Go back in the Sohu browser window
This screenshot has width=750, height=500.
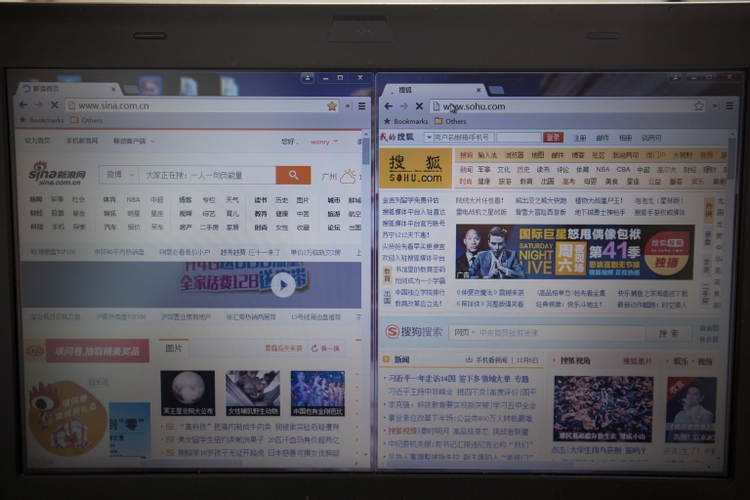point(388,106)
